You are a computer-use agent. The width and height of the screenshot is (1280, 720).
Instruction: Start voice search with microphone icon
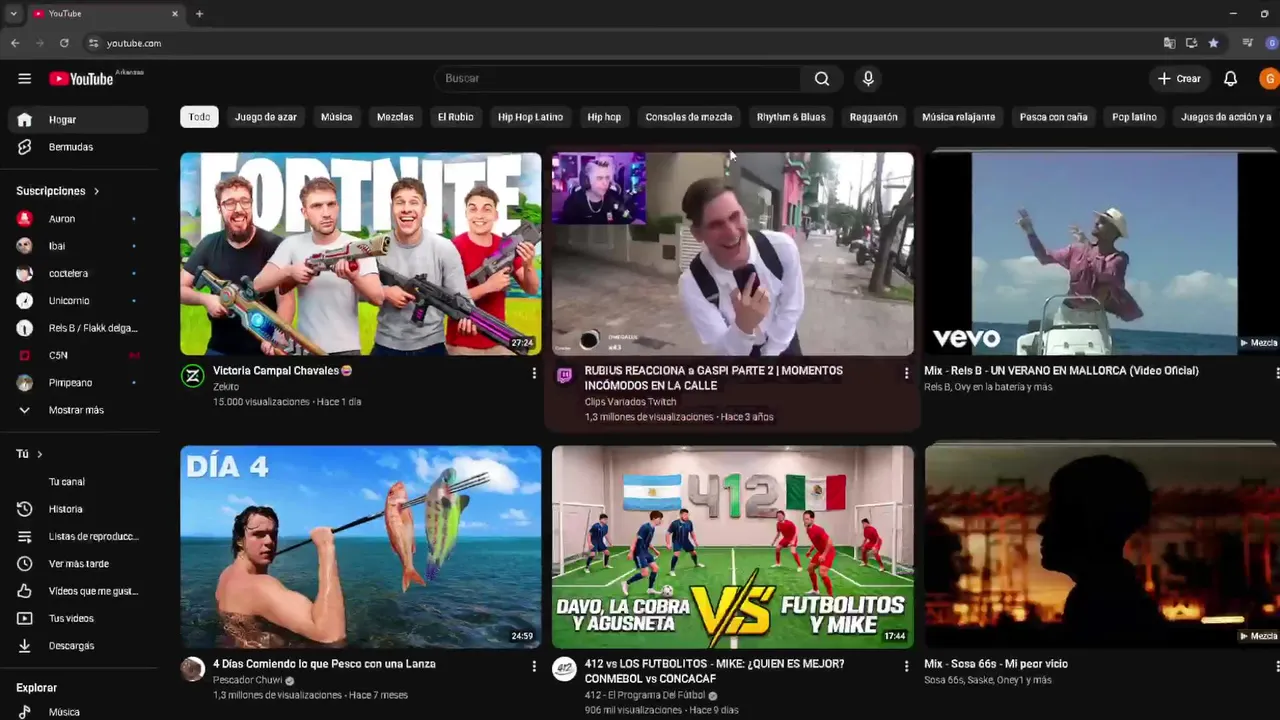click(868, 78)
